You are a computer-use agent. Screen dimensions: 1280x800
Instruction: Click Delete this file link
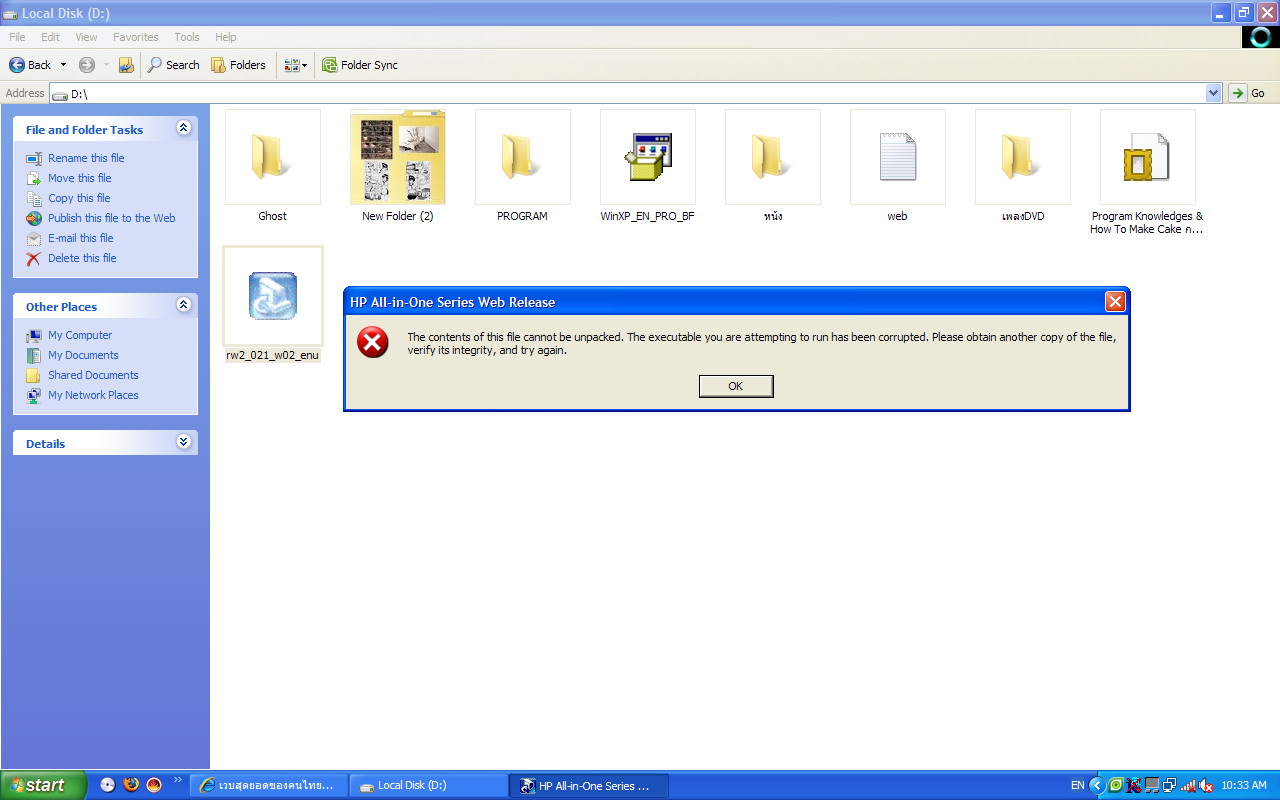point(82,258)
